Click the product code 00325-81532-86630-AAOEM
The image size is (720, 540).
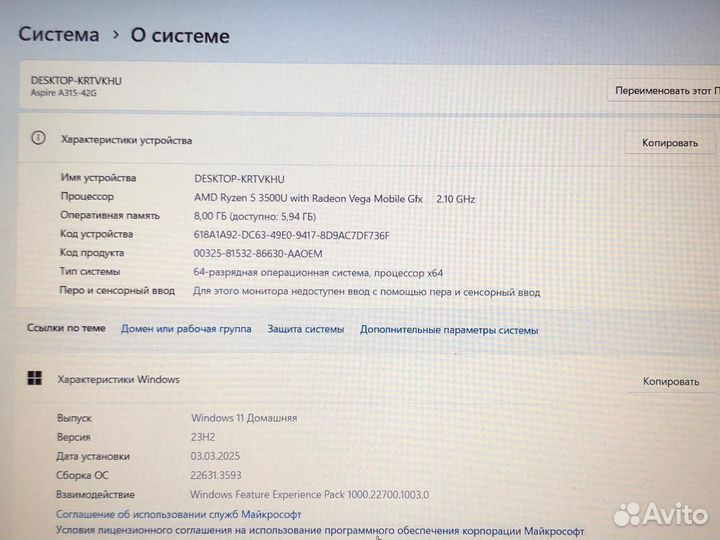[x=258, y=253]
